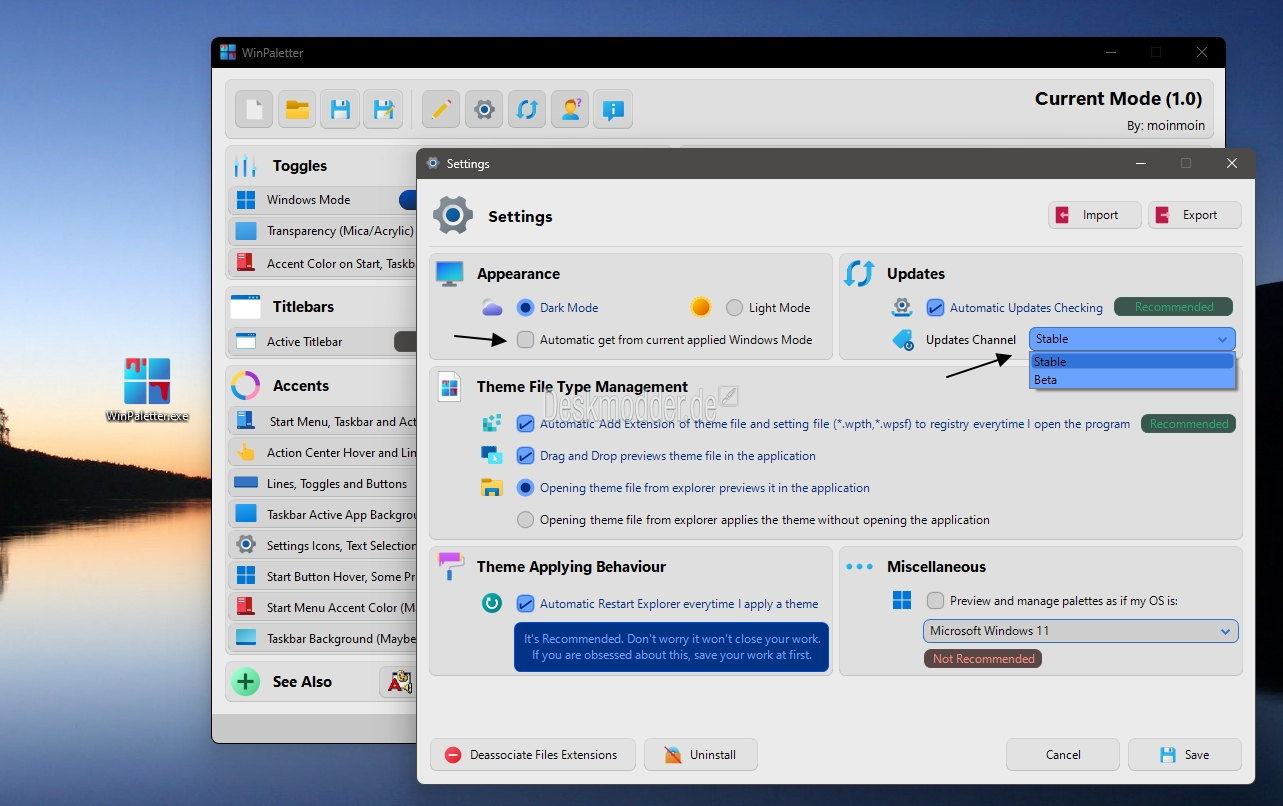This screenshot has width=1283, height=806.
Task: Click Start Button Hover row
Action: pyautogui.click(x=322, y=577)
